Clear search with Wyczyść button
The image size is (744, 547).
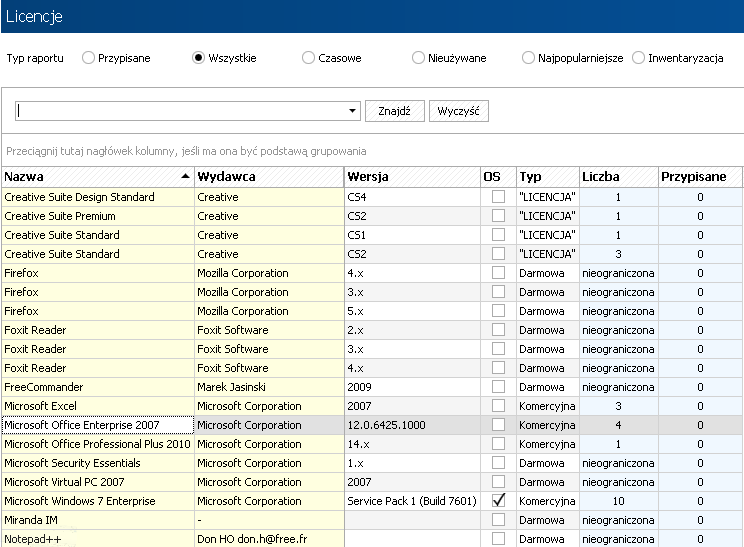click(458, 111)
